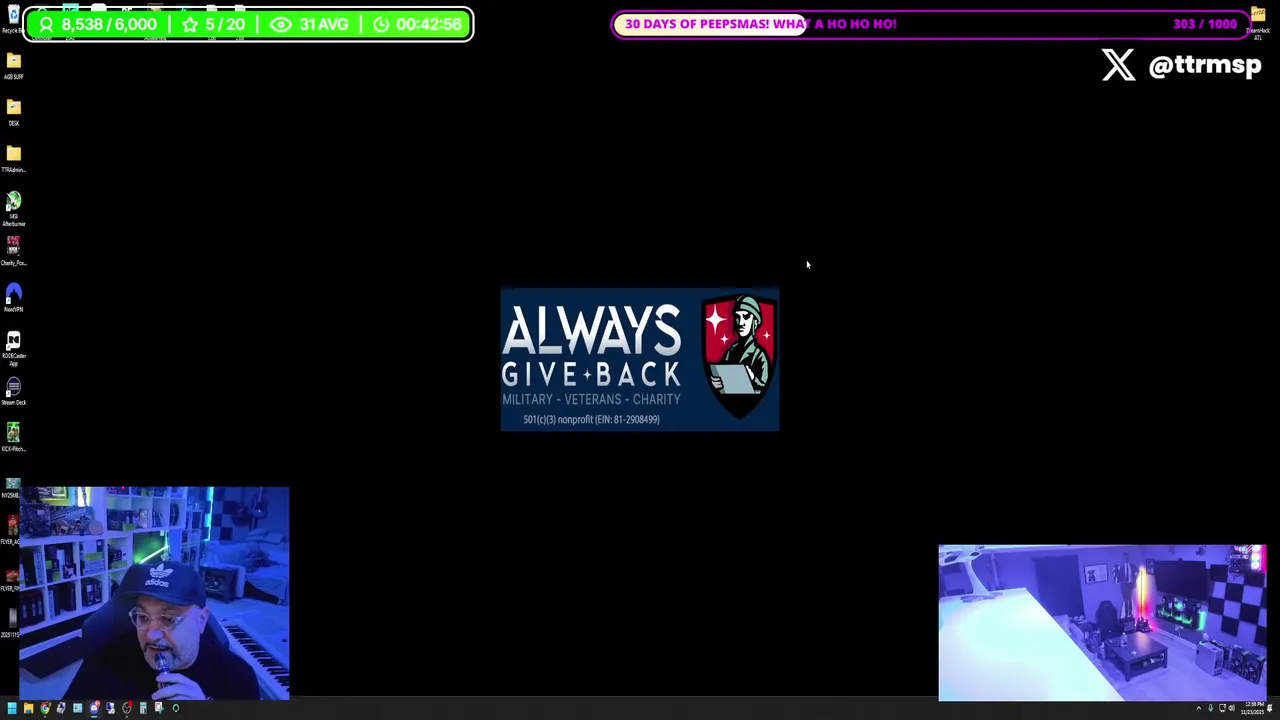
Task: Open the clock and date panel
Action: (1252, 708)
